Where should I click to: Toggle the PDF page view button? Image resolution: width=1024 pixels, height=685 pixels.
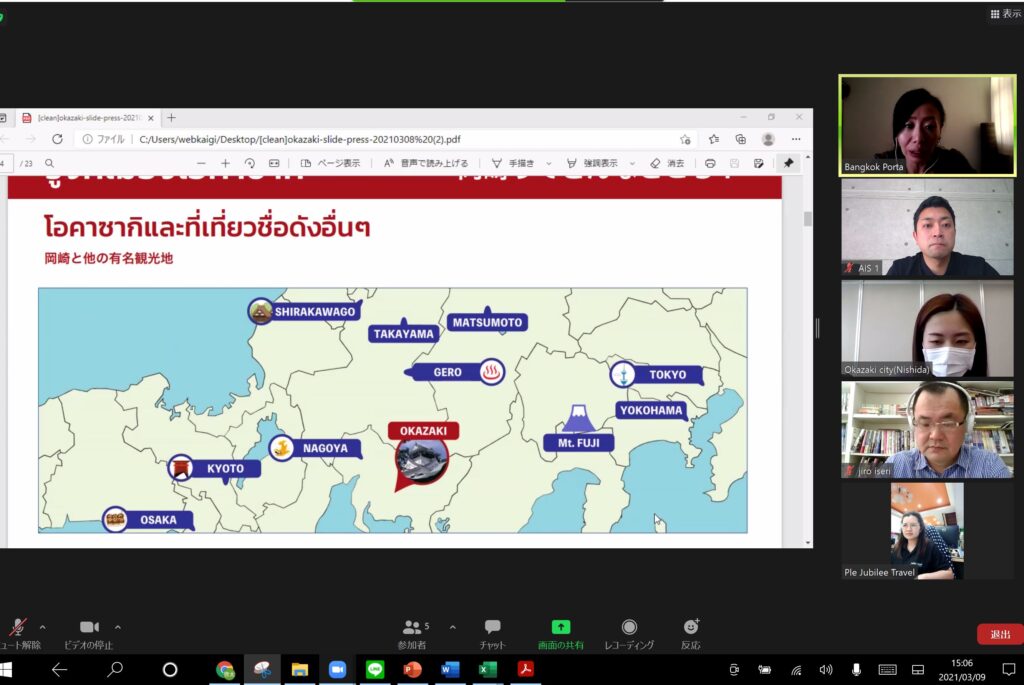pos(329,163)
